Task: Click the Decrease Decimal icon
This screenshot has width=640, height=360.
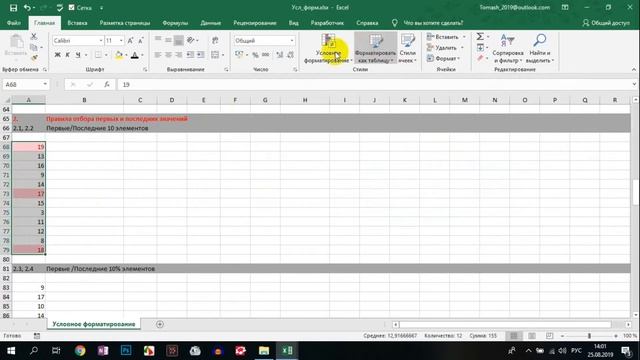Action: tap(290, 55)
